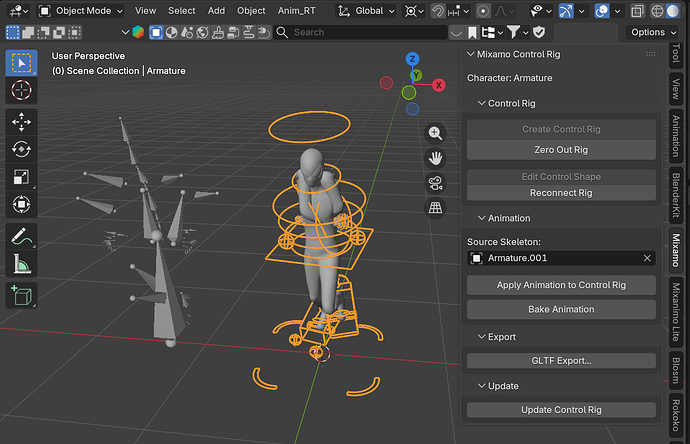Switch to the BlenderKit sidebar tab
This screenshot has height=444, width=690.
pos(676,195)
